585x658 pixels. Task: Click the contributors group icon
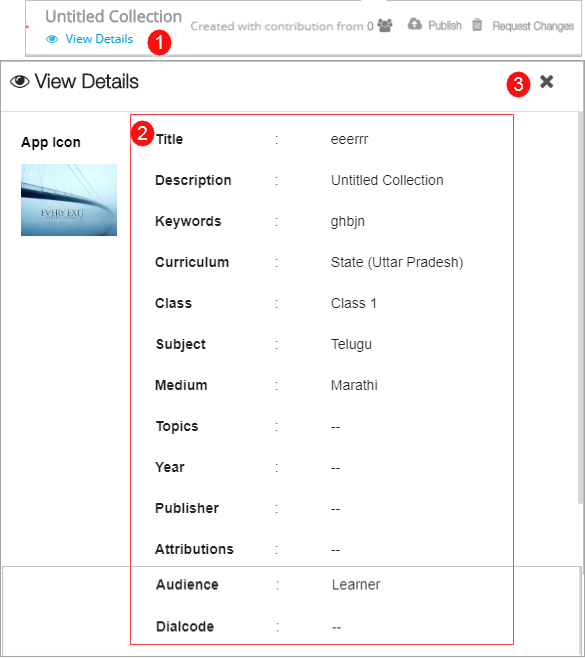pos(385,26)
